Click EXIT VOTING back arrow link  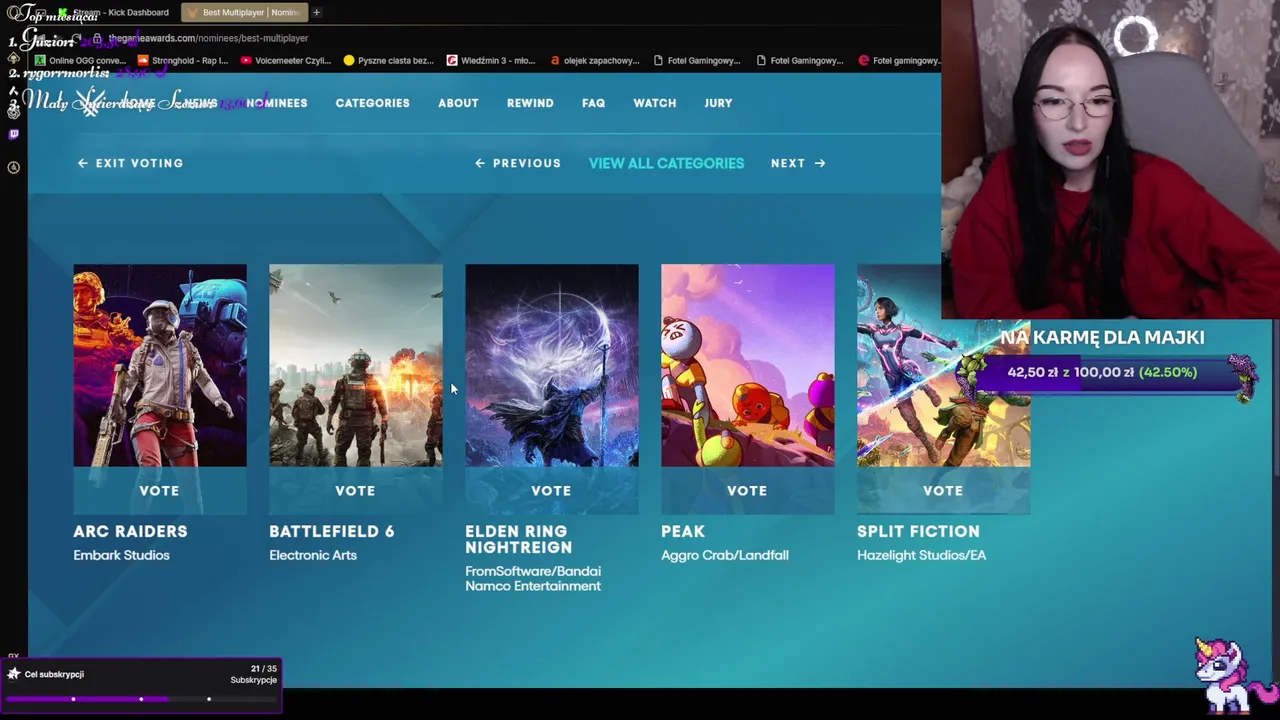tap(130, 163)
